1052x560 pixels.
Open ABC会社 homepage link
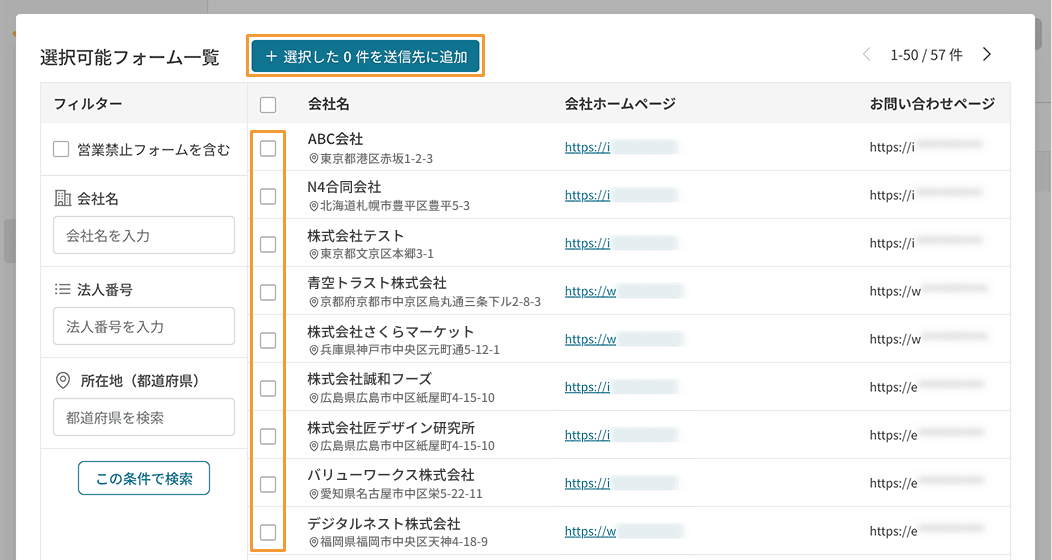pos(587,147)
